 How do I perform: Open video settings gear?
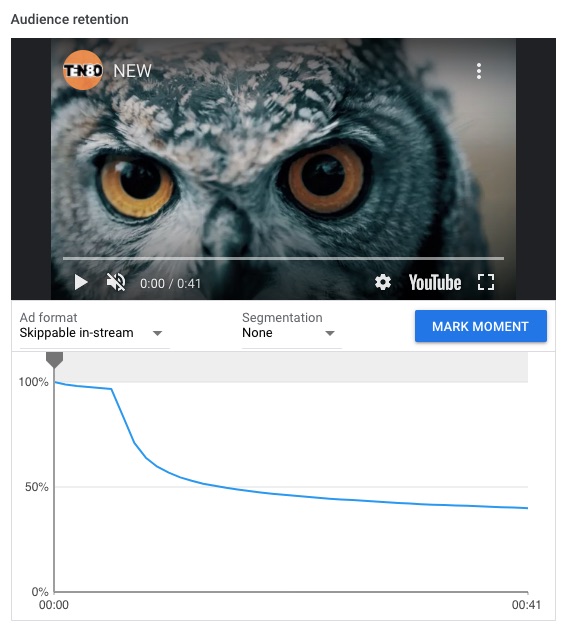click(382, 282)
